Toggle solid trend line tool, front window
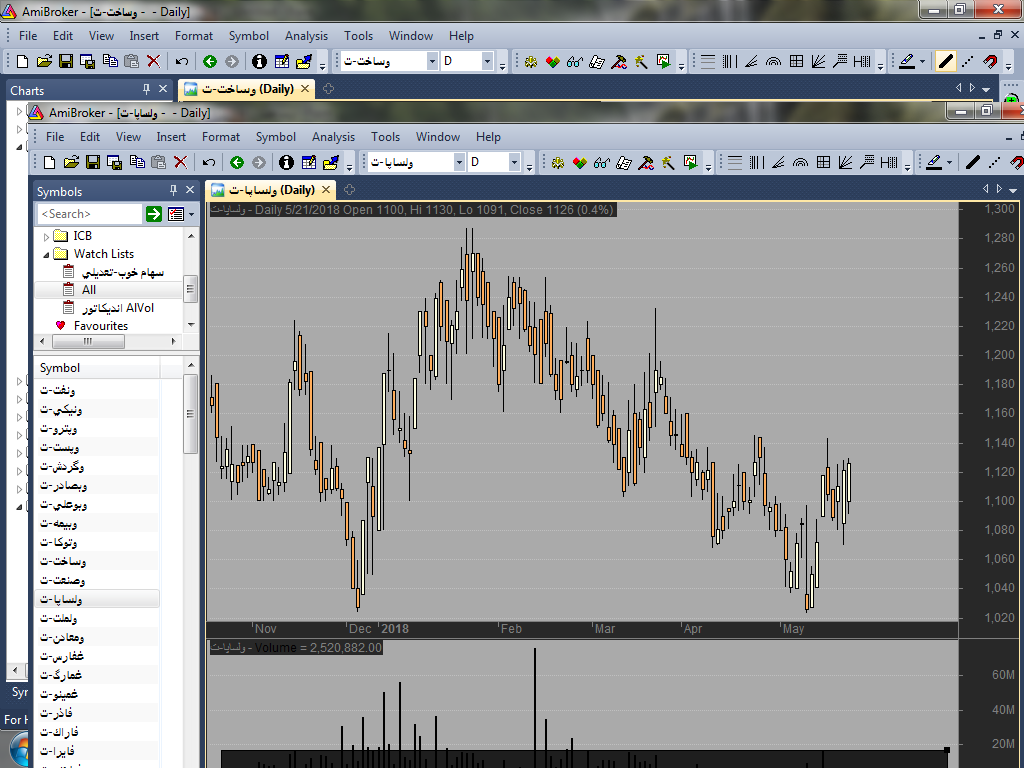 (x=972, y=163)
